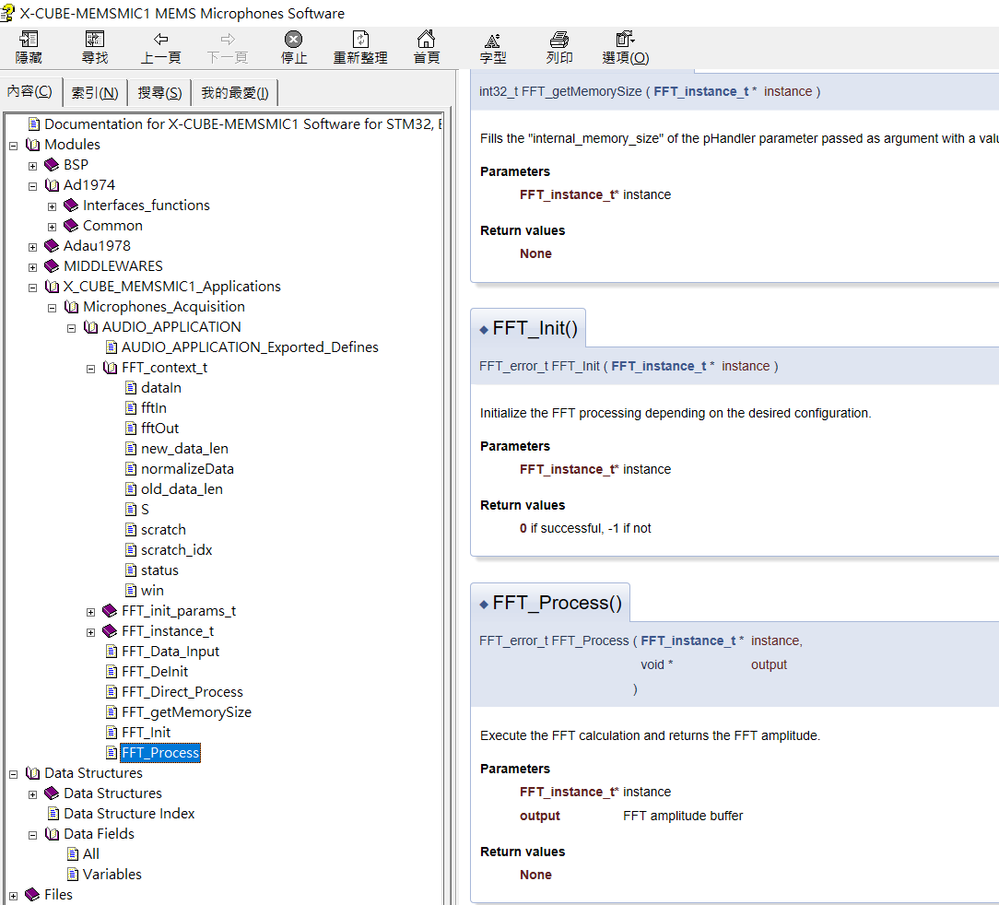Open FFT_instance_t link in FFT_getMemorySize signature
The image size is (999, 905).
tap(701, 91)
